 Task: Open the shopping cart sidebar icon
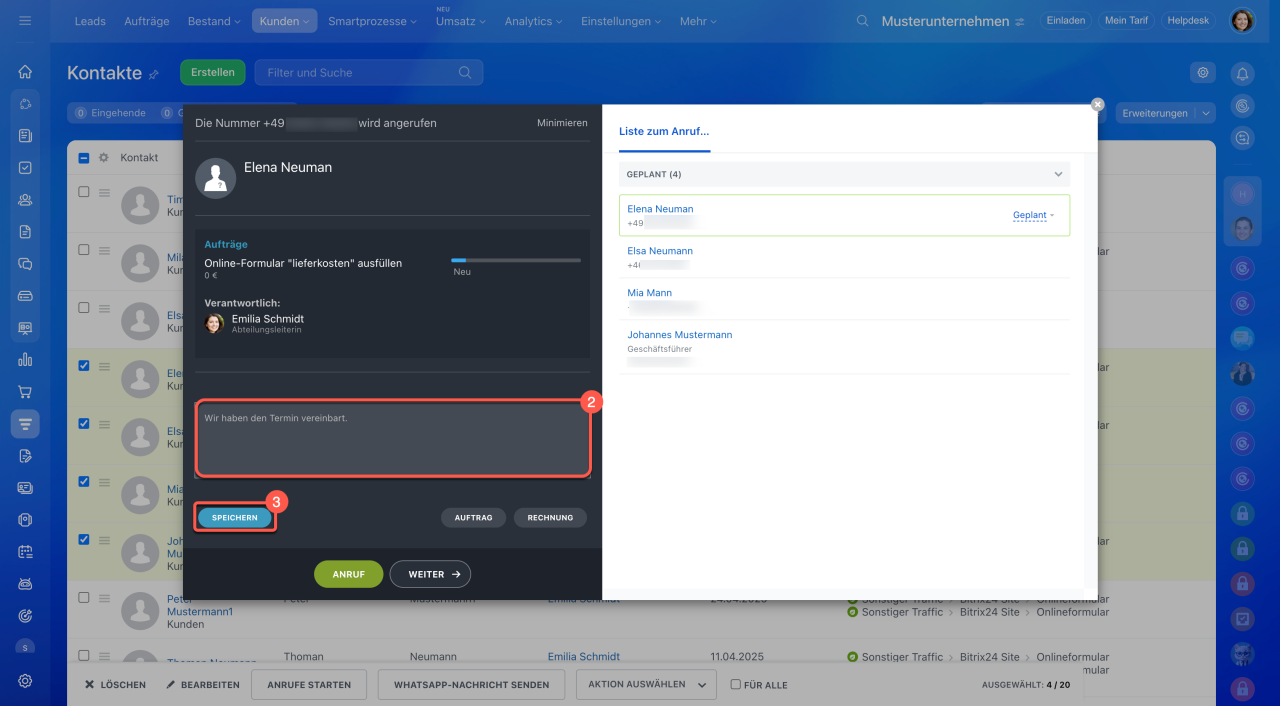click(x=25, y=392)
